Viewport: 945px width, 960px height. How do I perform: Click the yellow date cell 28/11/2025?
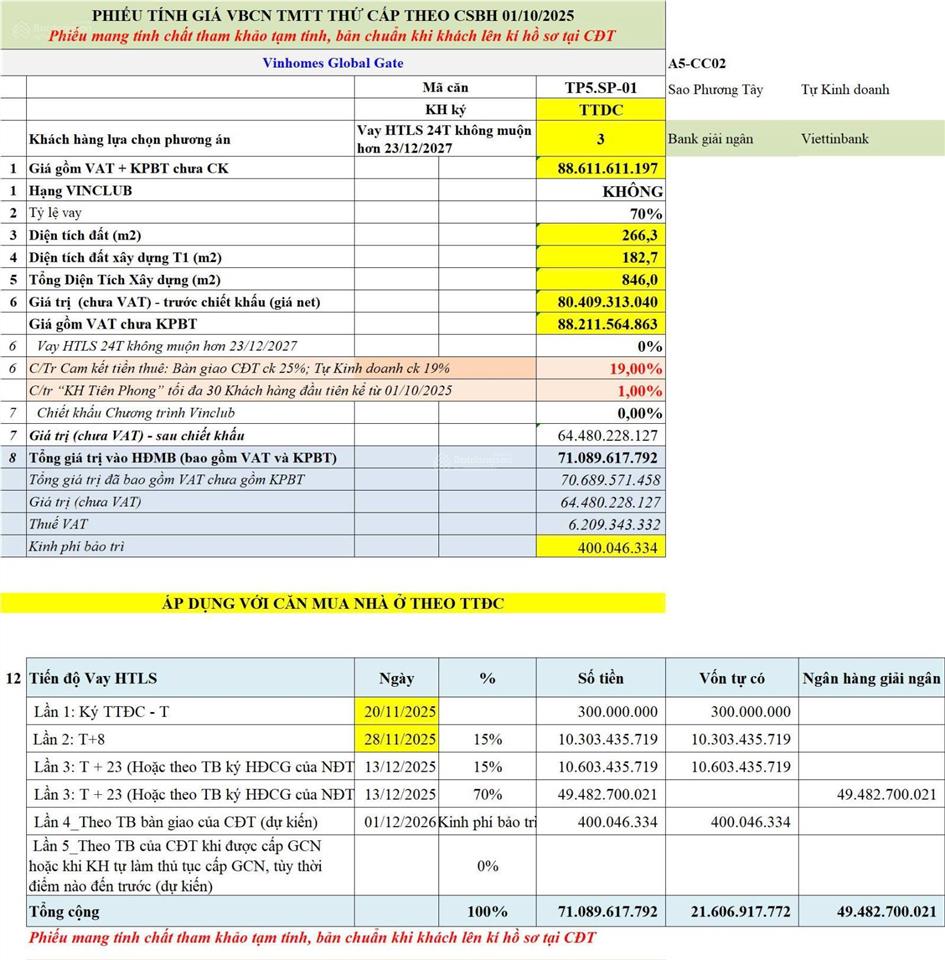click(397, 739)
